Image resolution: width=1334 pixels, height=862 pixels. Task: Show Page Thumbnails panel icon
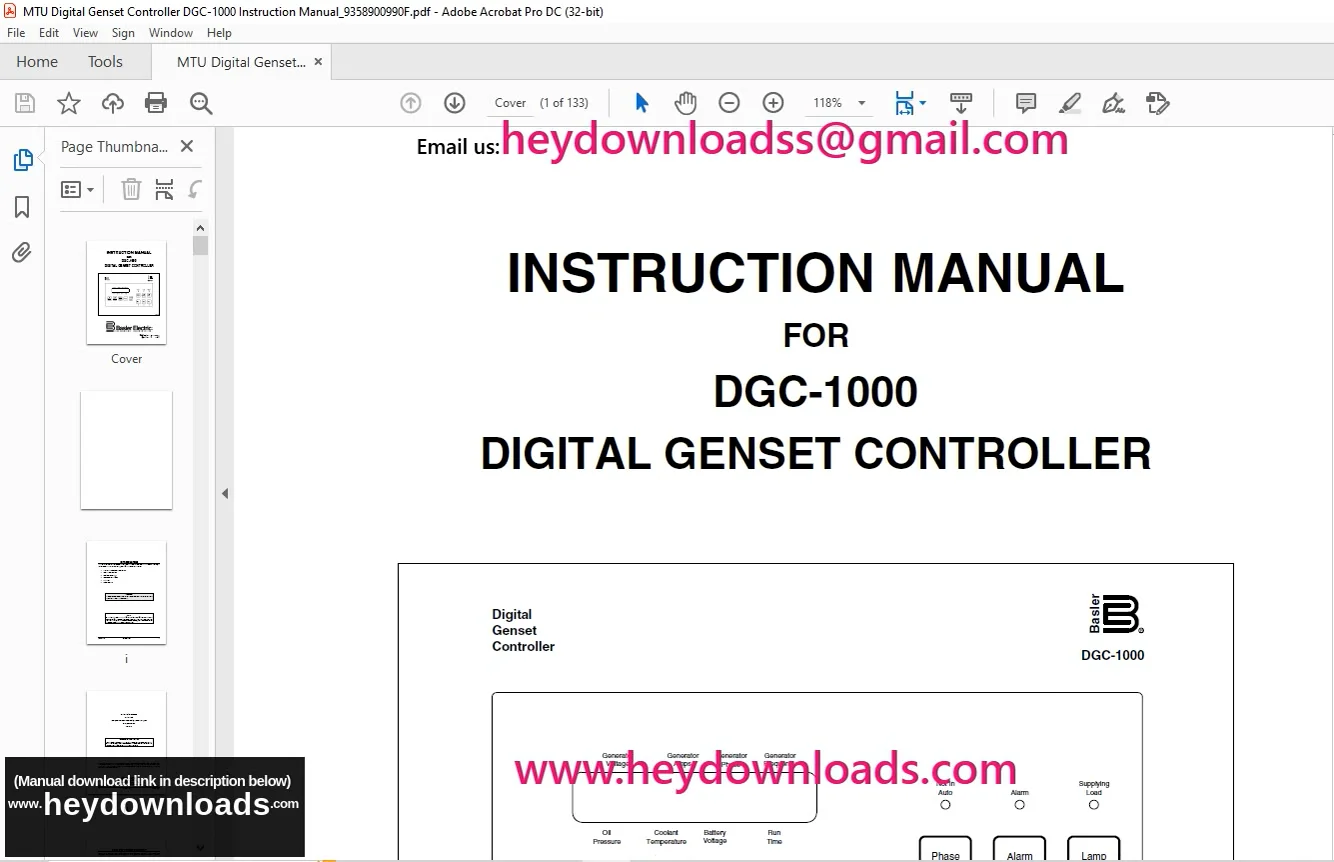[22, 160]
